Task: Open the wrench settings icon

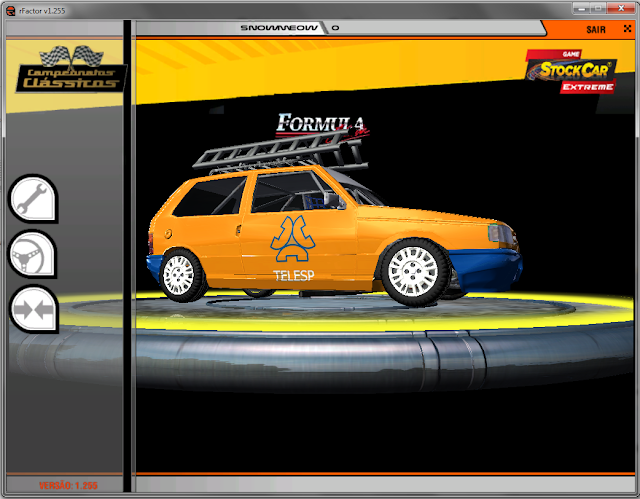Action: click(x=33, y=199)
